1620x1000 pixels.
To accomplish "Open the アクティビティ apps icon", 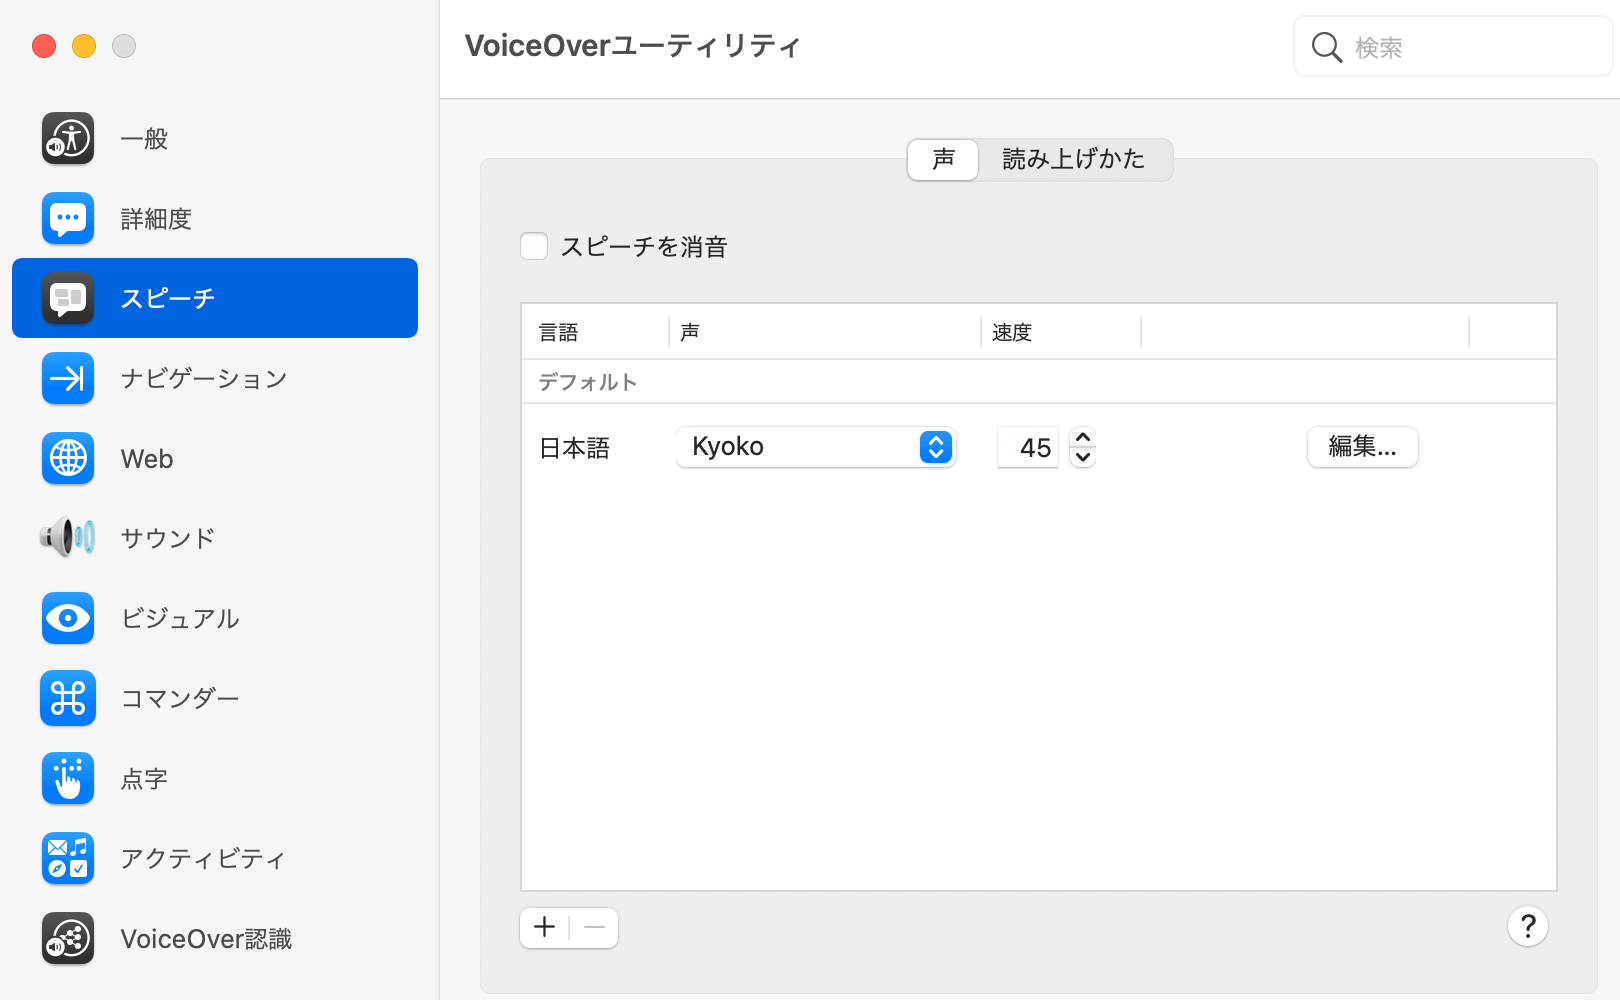I will pyautogui.click(x=68, y=858).
